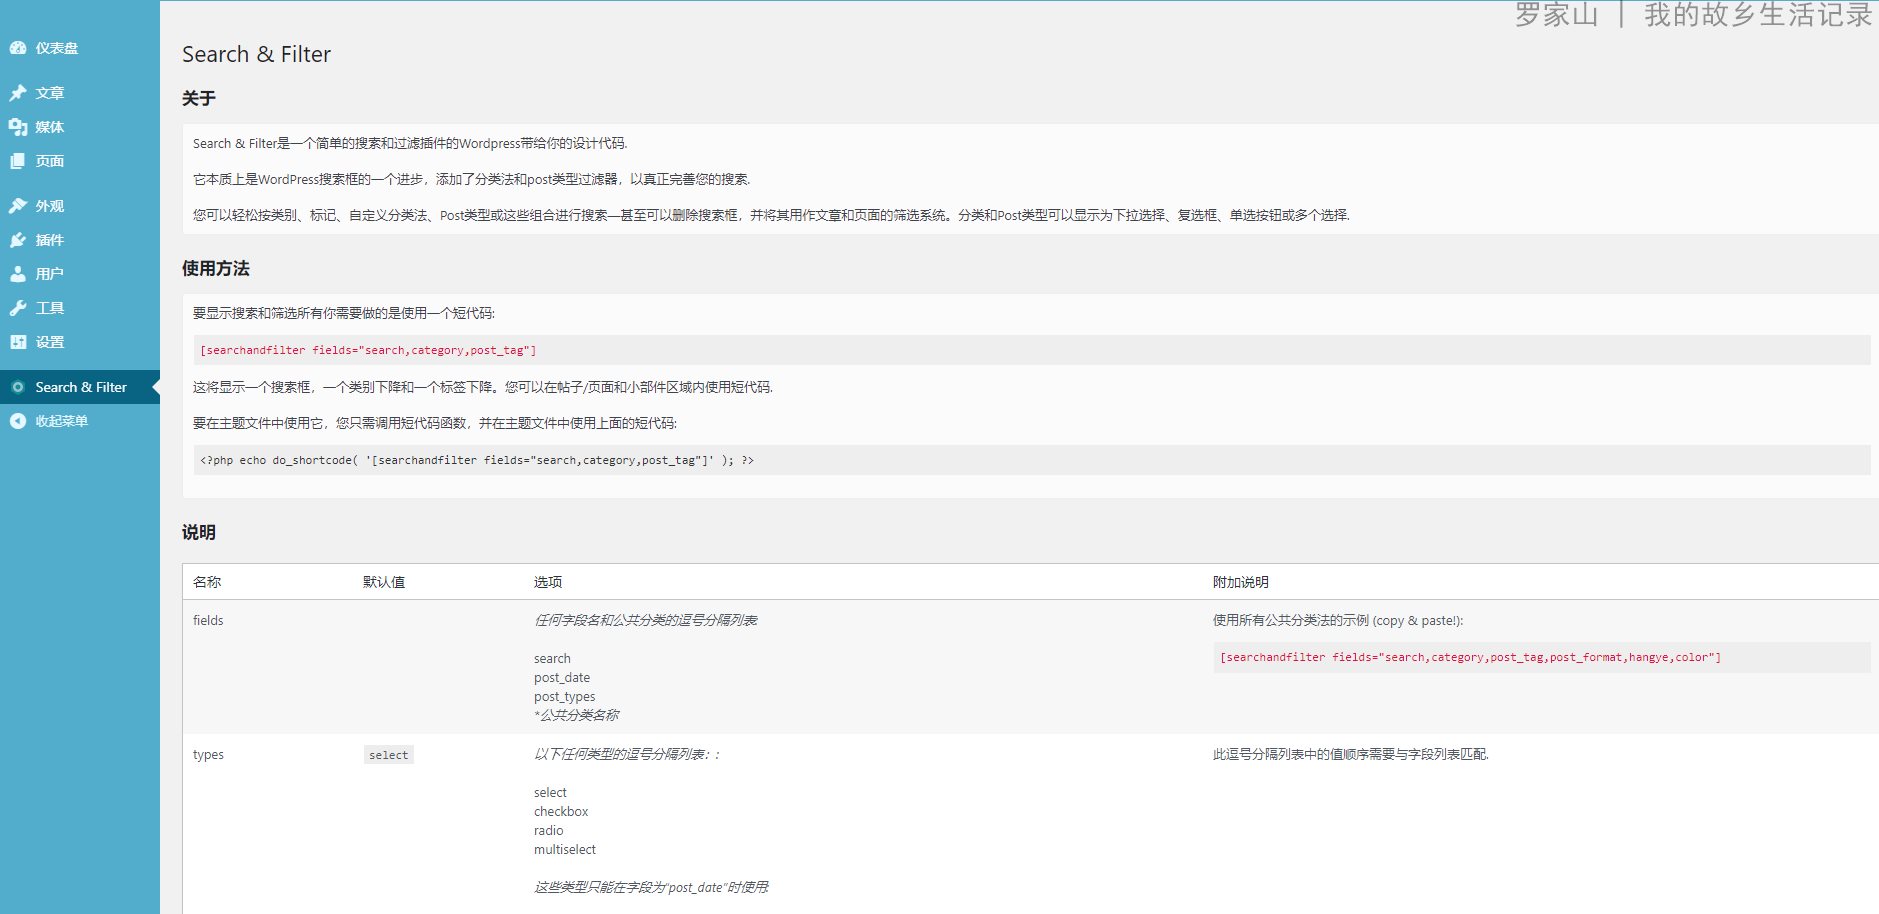Image resolution: width=1879 pixels, height=914 pixels.
Task: Click the shortcode example with hangye,color
Action: 1470,657
